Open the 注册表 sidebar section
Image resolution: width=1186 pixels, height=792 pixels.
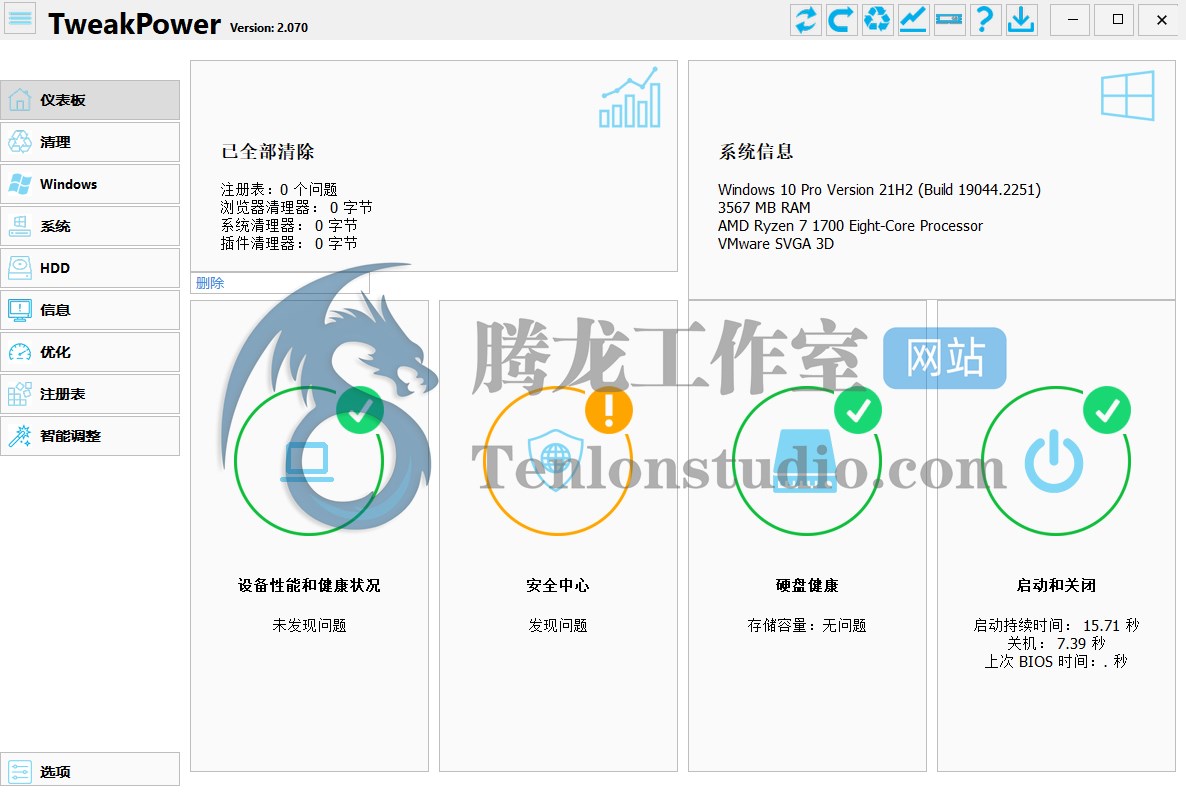[x=90, y=394]
